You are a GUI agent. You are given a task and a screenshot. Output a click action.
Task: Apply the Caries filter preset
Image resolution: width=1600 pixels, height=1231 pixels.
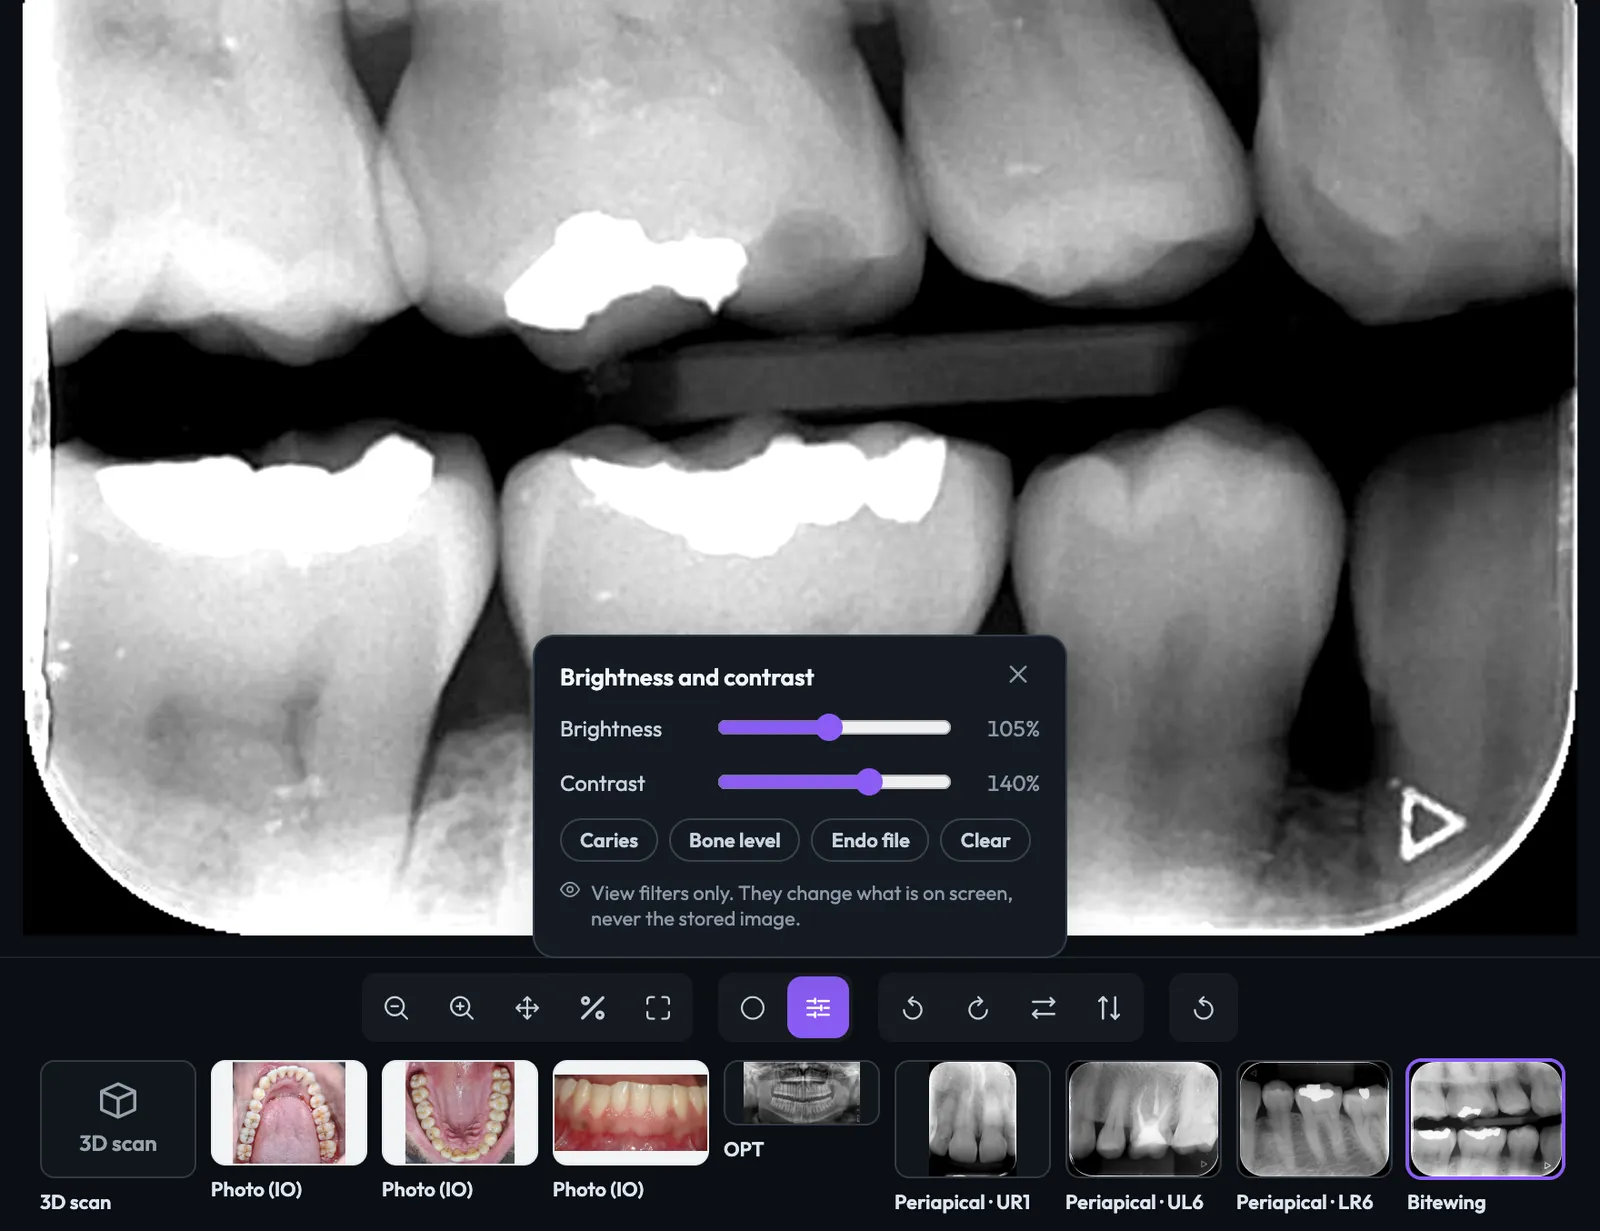coord(609,840)
